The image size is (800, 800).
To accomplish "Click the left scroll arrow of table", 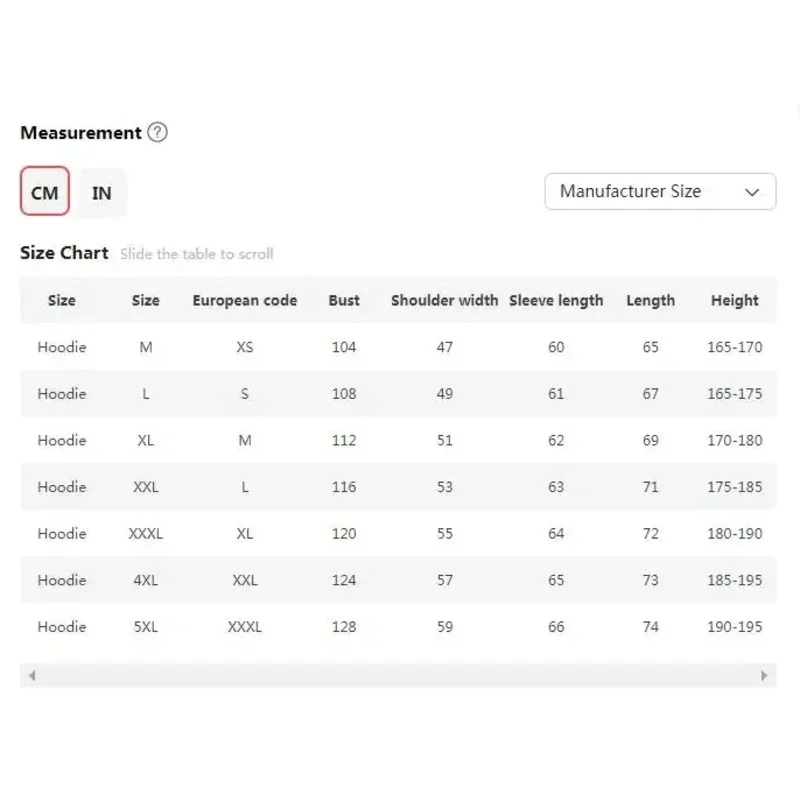I will point(32,676).
